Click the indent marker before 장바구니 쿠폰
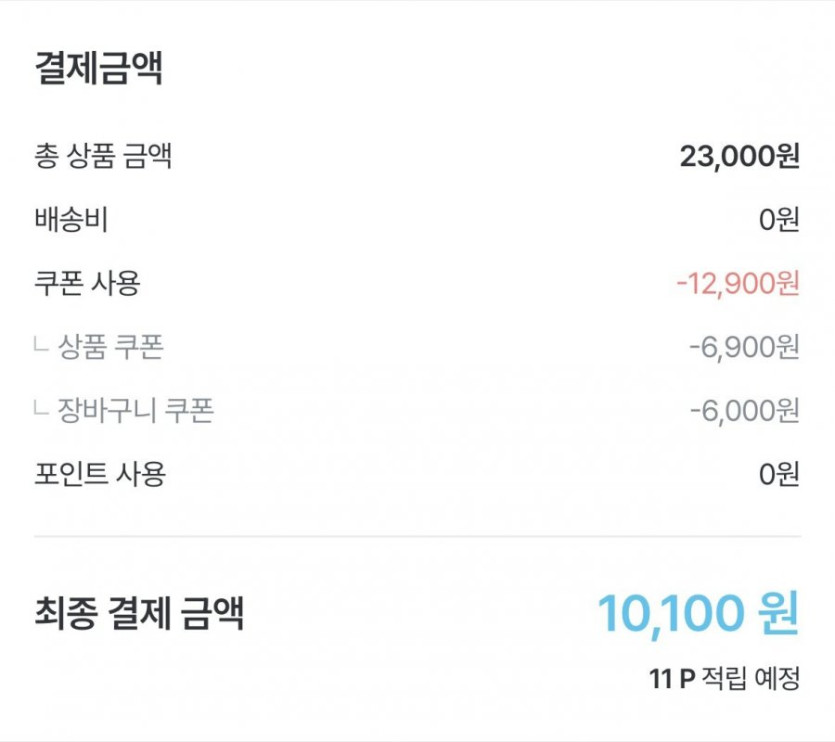835x742 pixels. pyautogui.click(x=41, y=410)
